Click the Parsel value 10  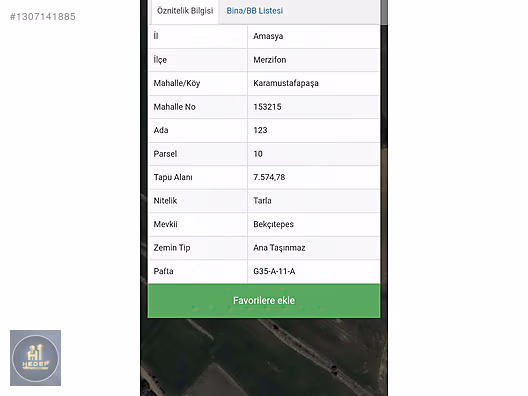258,154
